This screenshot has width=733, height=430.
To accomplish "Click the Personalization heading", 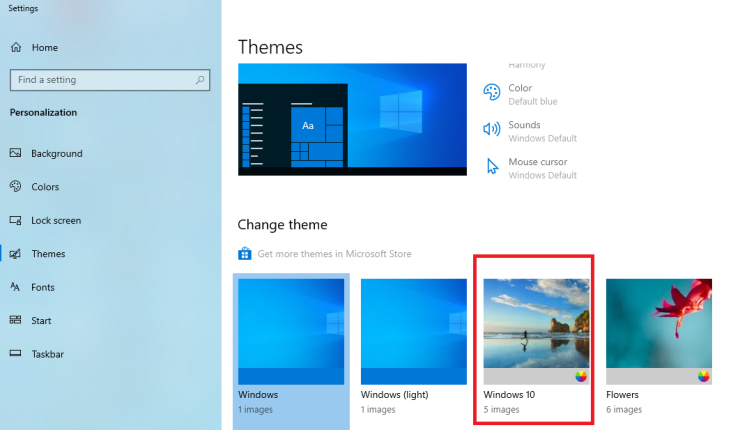I will click(x=43, y=112).
